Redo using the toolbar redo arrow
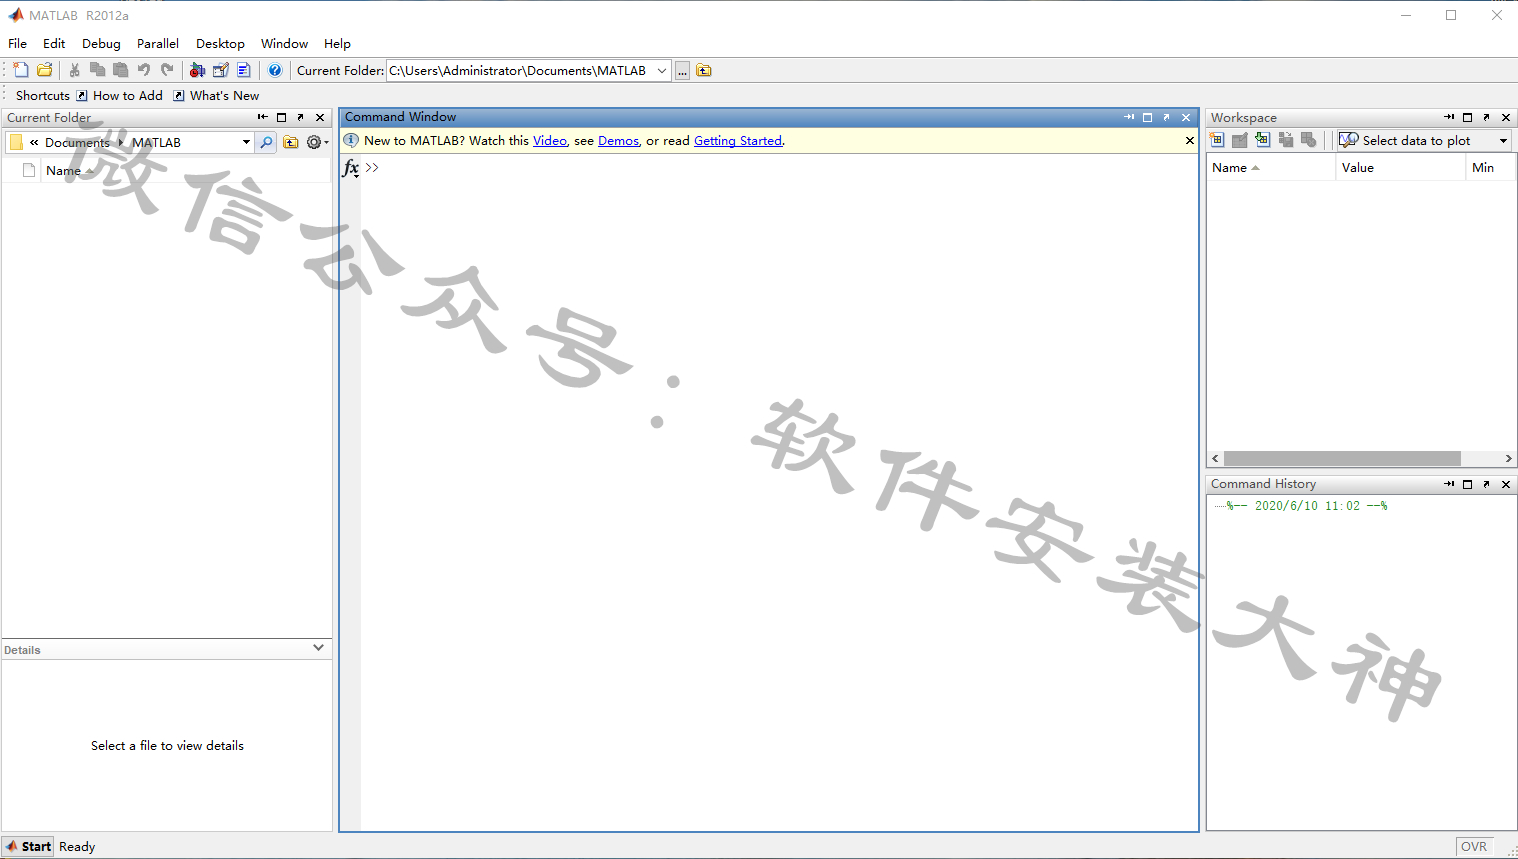The height and width of the screenshot is (859, 1518). 167,70
